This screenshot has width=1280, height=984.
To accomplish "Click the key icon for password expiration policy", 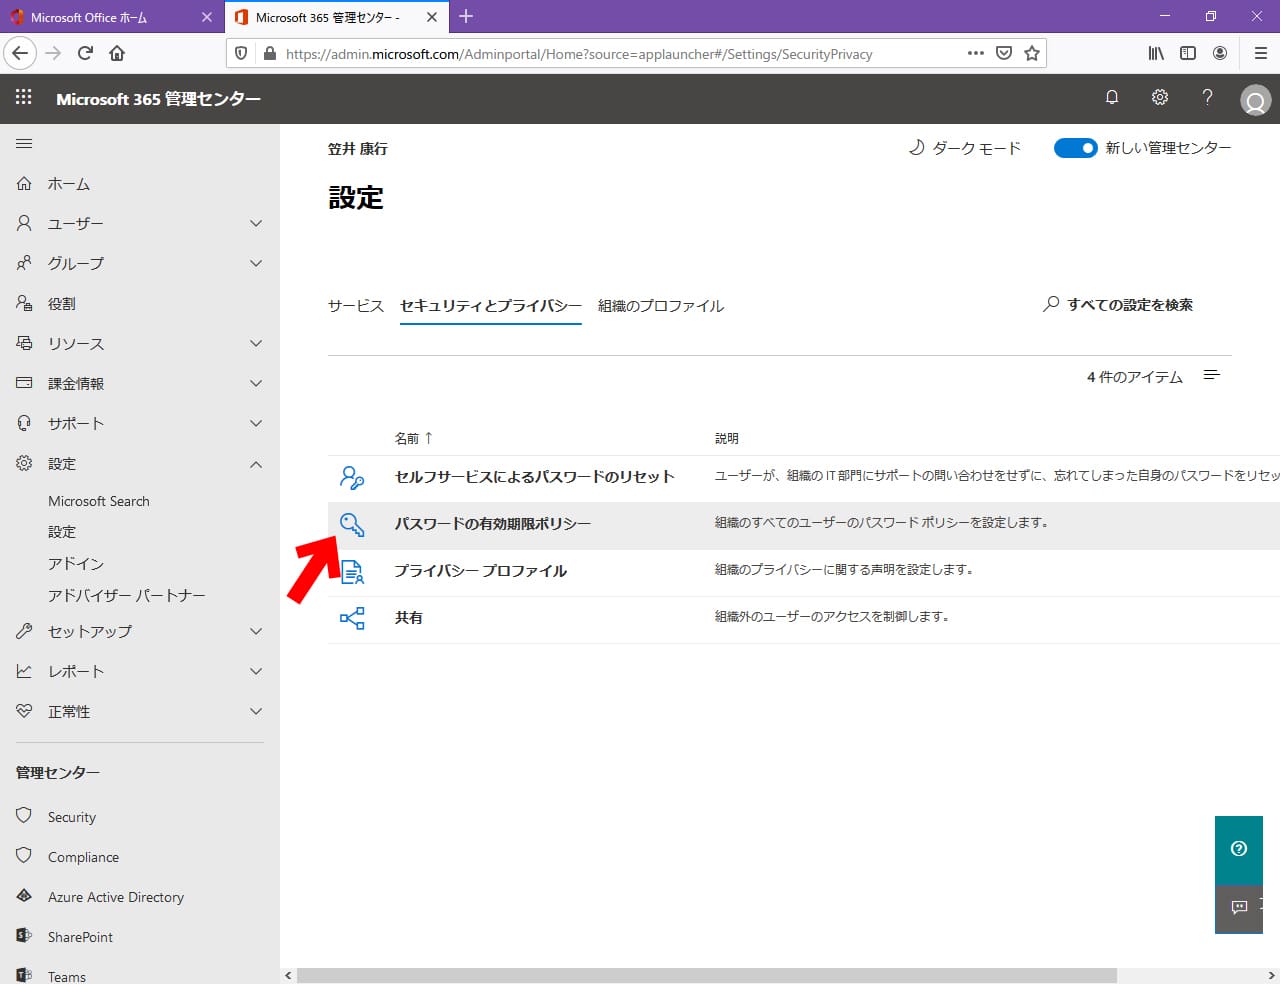I will click(352, 524).
